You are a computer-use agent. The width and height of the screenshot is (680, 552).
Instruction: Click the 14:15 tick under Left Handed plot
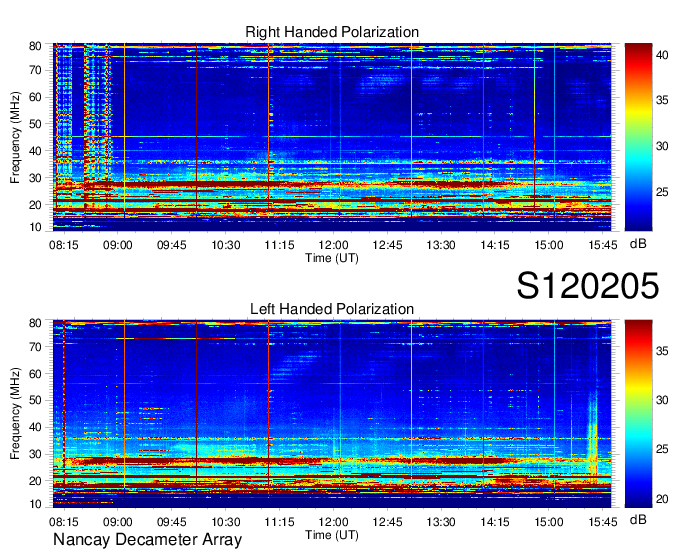[x=495, y=522]
